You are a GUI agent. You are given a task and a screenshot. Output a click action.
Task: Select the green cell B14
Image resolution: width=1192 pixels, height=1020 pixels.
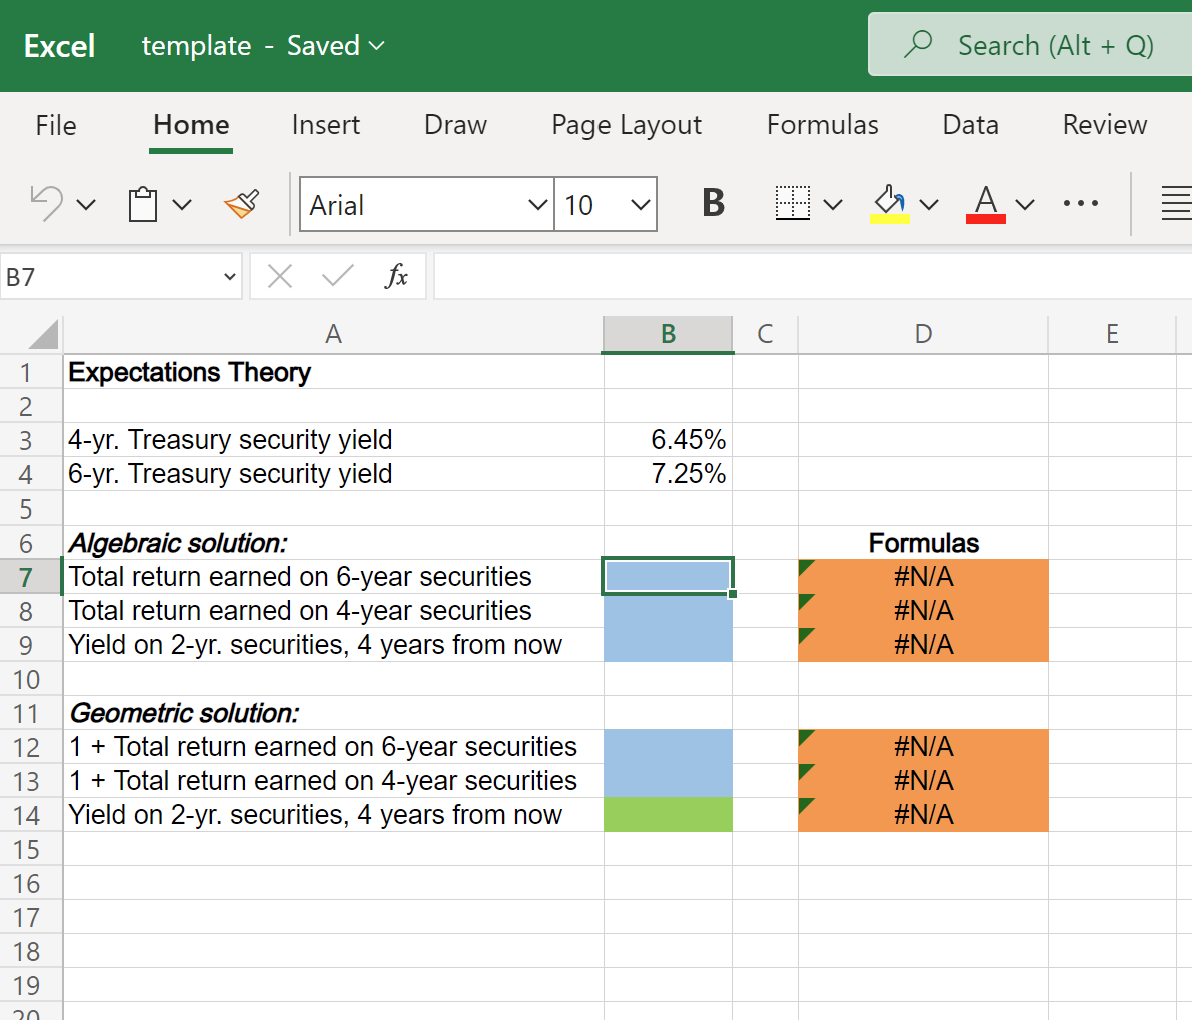[667, 814]
